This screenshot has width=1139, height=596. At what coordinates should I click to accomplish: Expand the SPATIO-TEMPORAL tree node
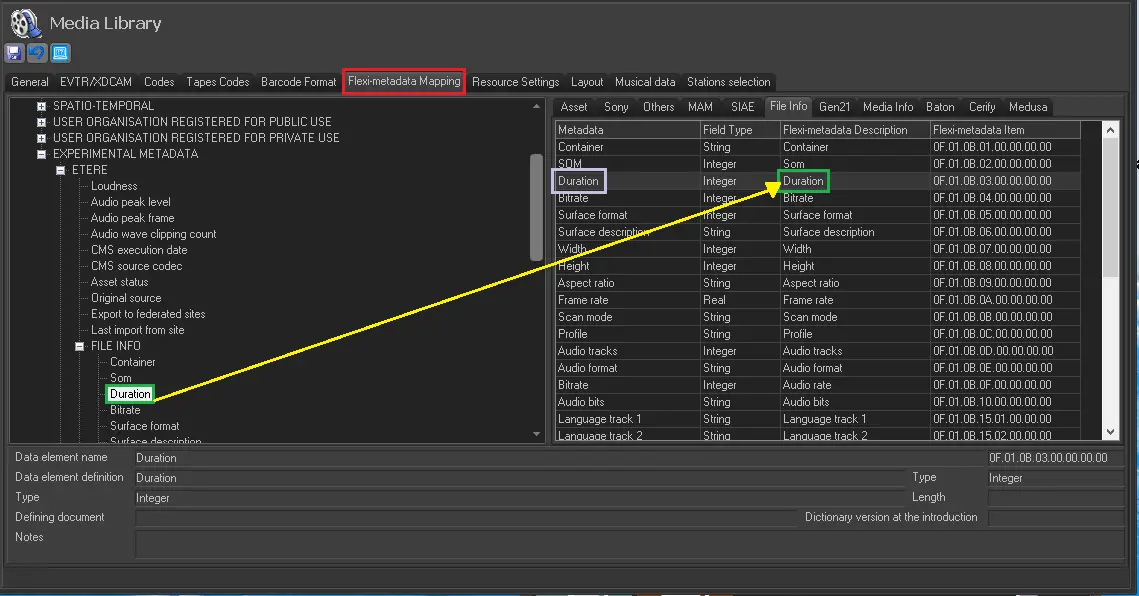[42, 106]
